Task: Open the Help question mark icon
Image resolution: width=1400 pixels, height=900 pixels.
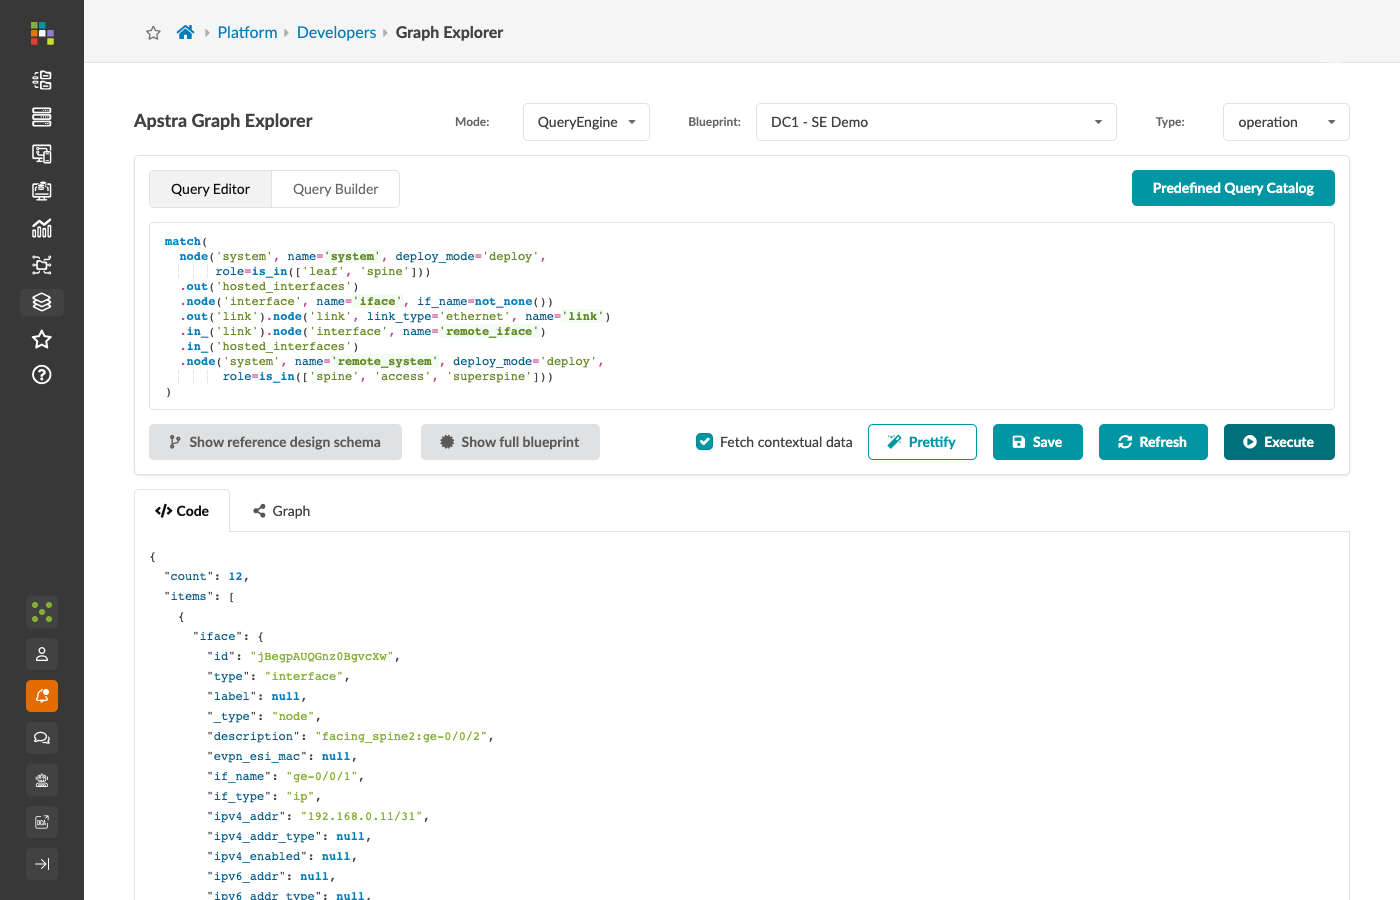Action: coord(42,375)
